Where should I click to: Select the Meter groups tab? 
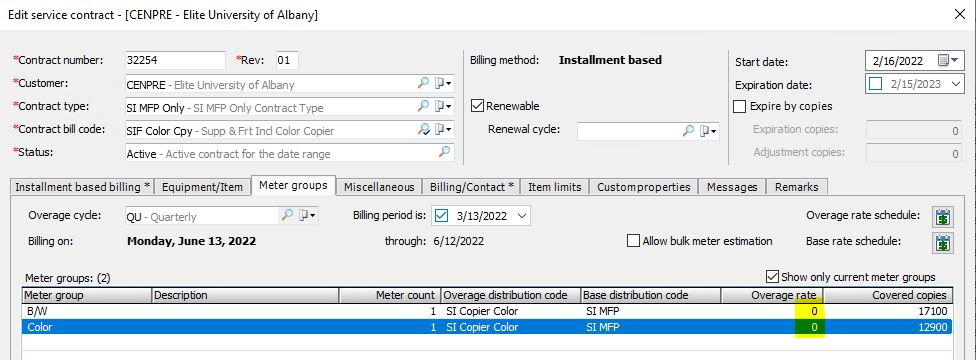[x=293, y=185]
